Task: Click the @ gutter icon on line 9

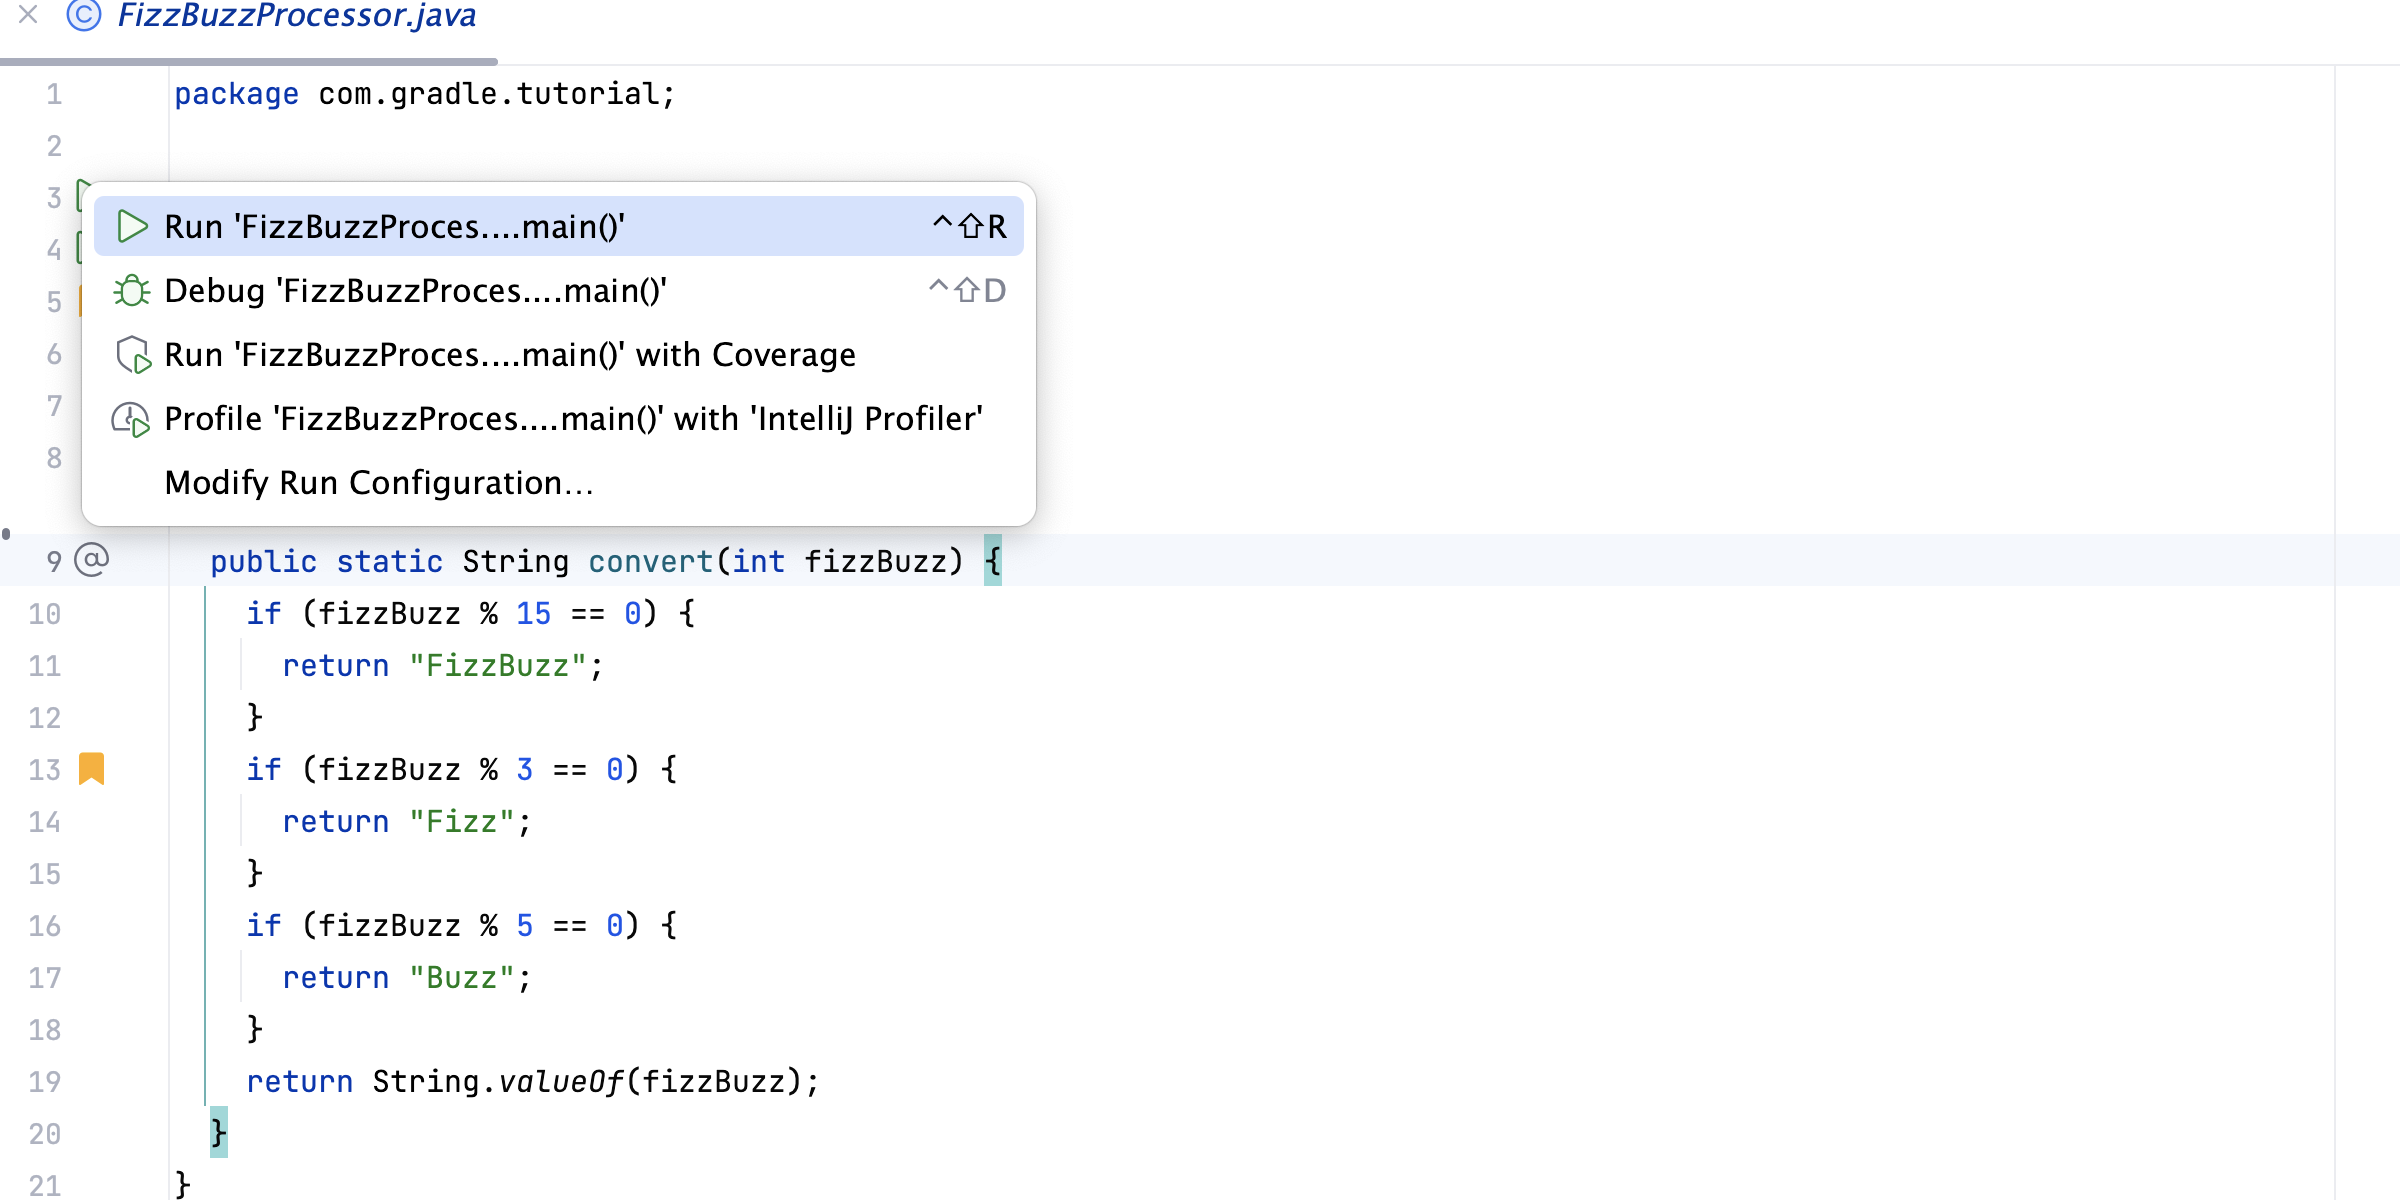Action: click(x=92, y=559)
